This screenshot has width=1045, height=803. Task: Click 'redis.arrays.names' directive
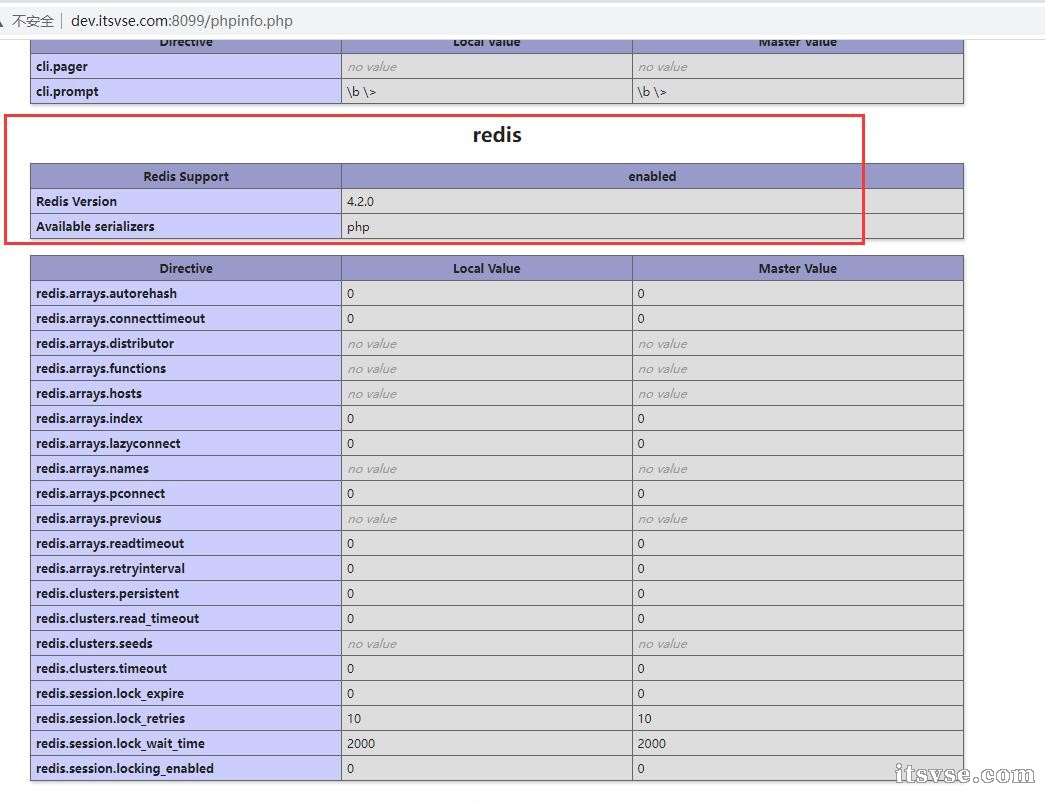click(x=186, y=468)
